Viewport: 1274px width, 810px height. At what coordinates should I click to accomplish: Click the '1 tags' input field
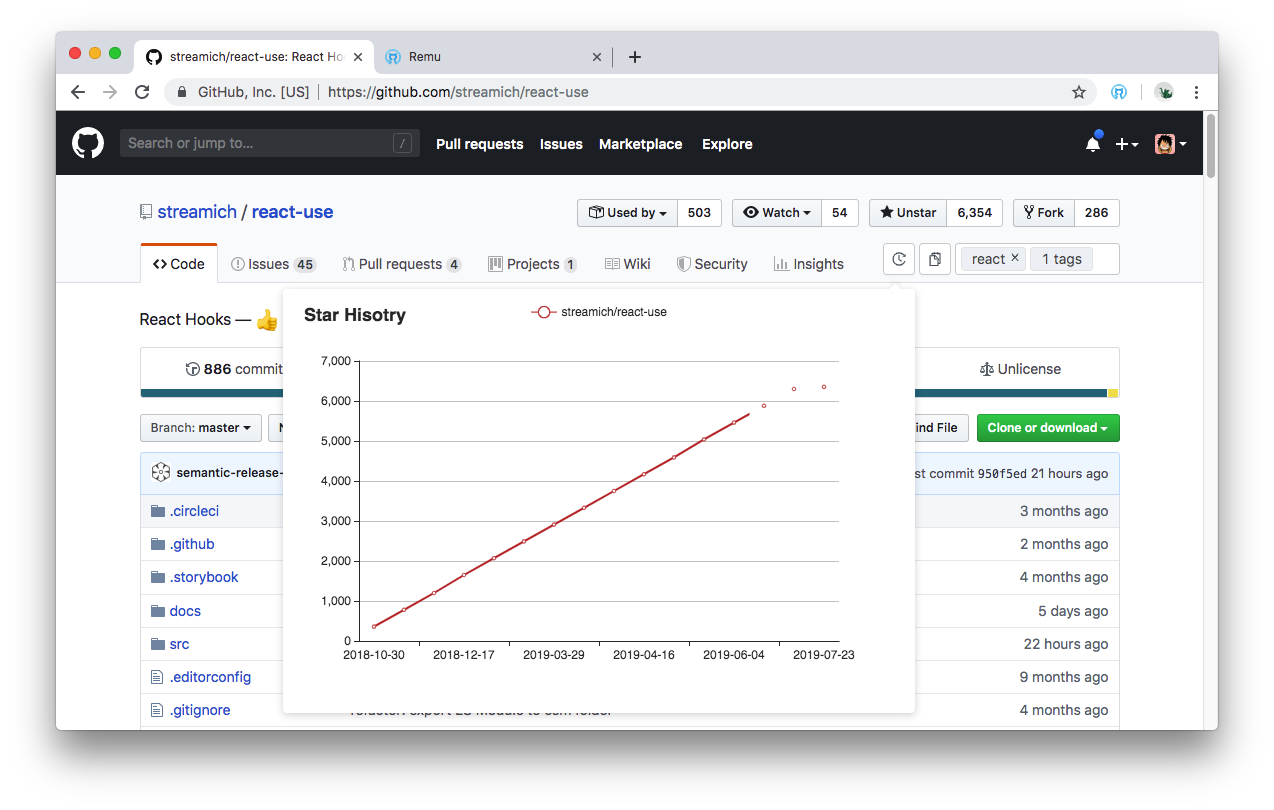pyautogui.click(x=1061, y=259)
